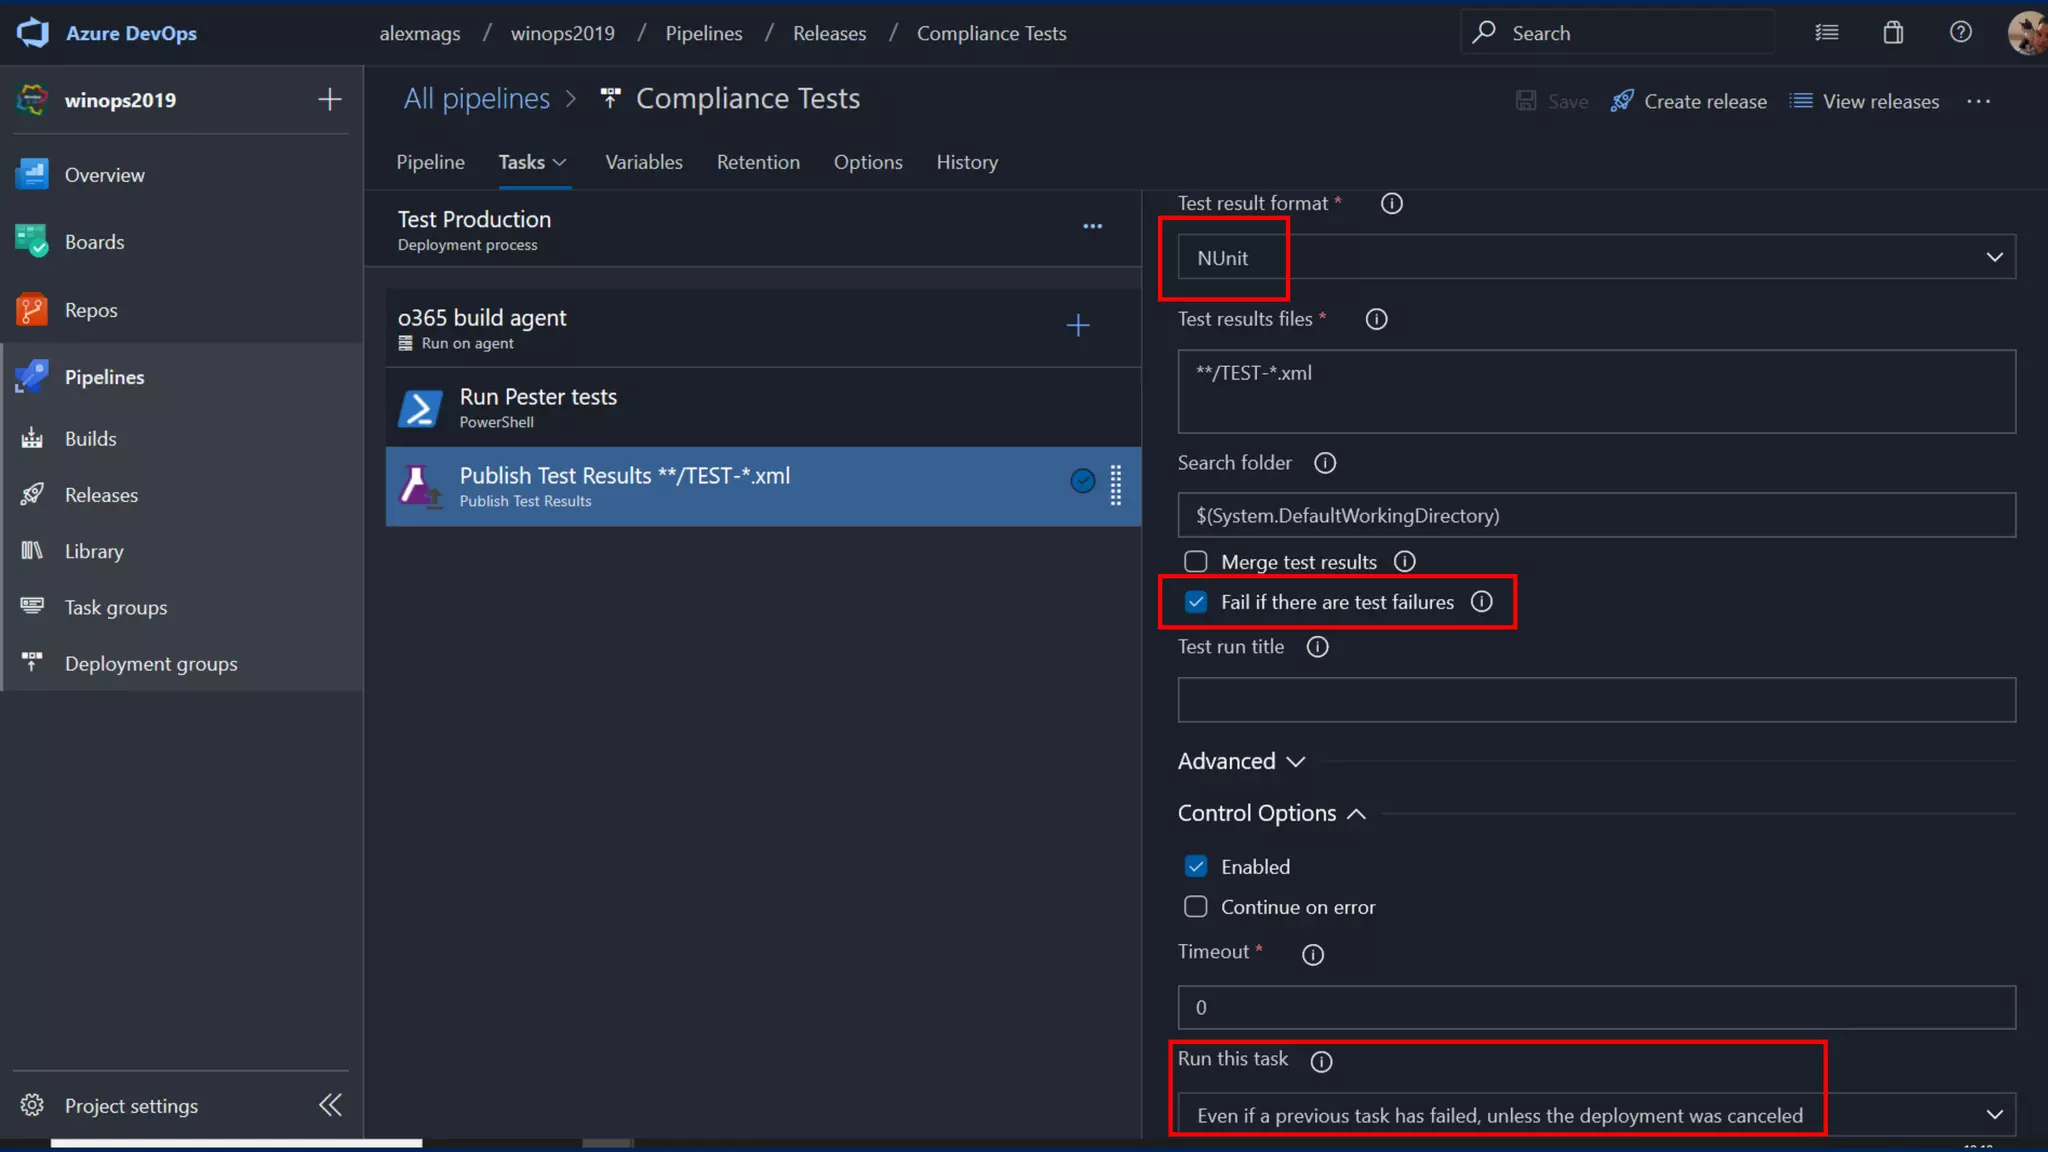The image size is (2048, 1152).
Task: Switch to the Variables tab
Action: click(x=643, y=162)
